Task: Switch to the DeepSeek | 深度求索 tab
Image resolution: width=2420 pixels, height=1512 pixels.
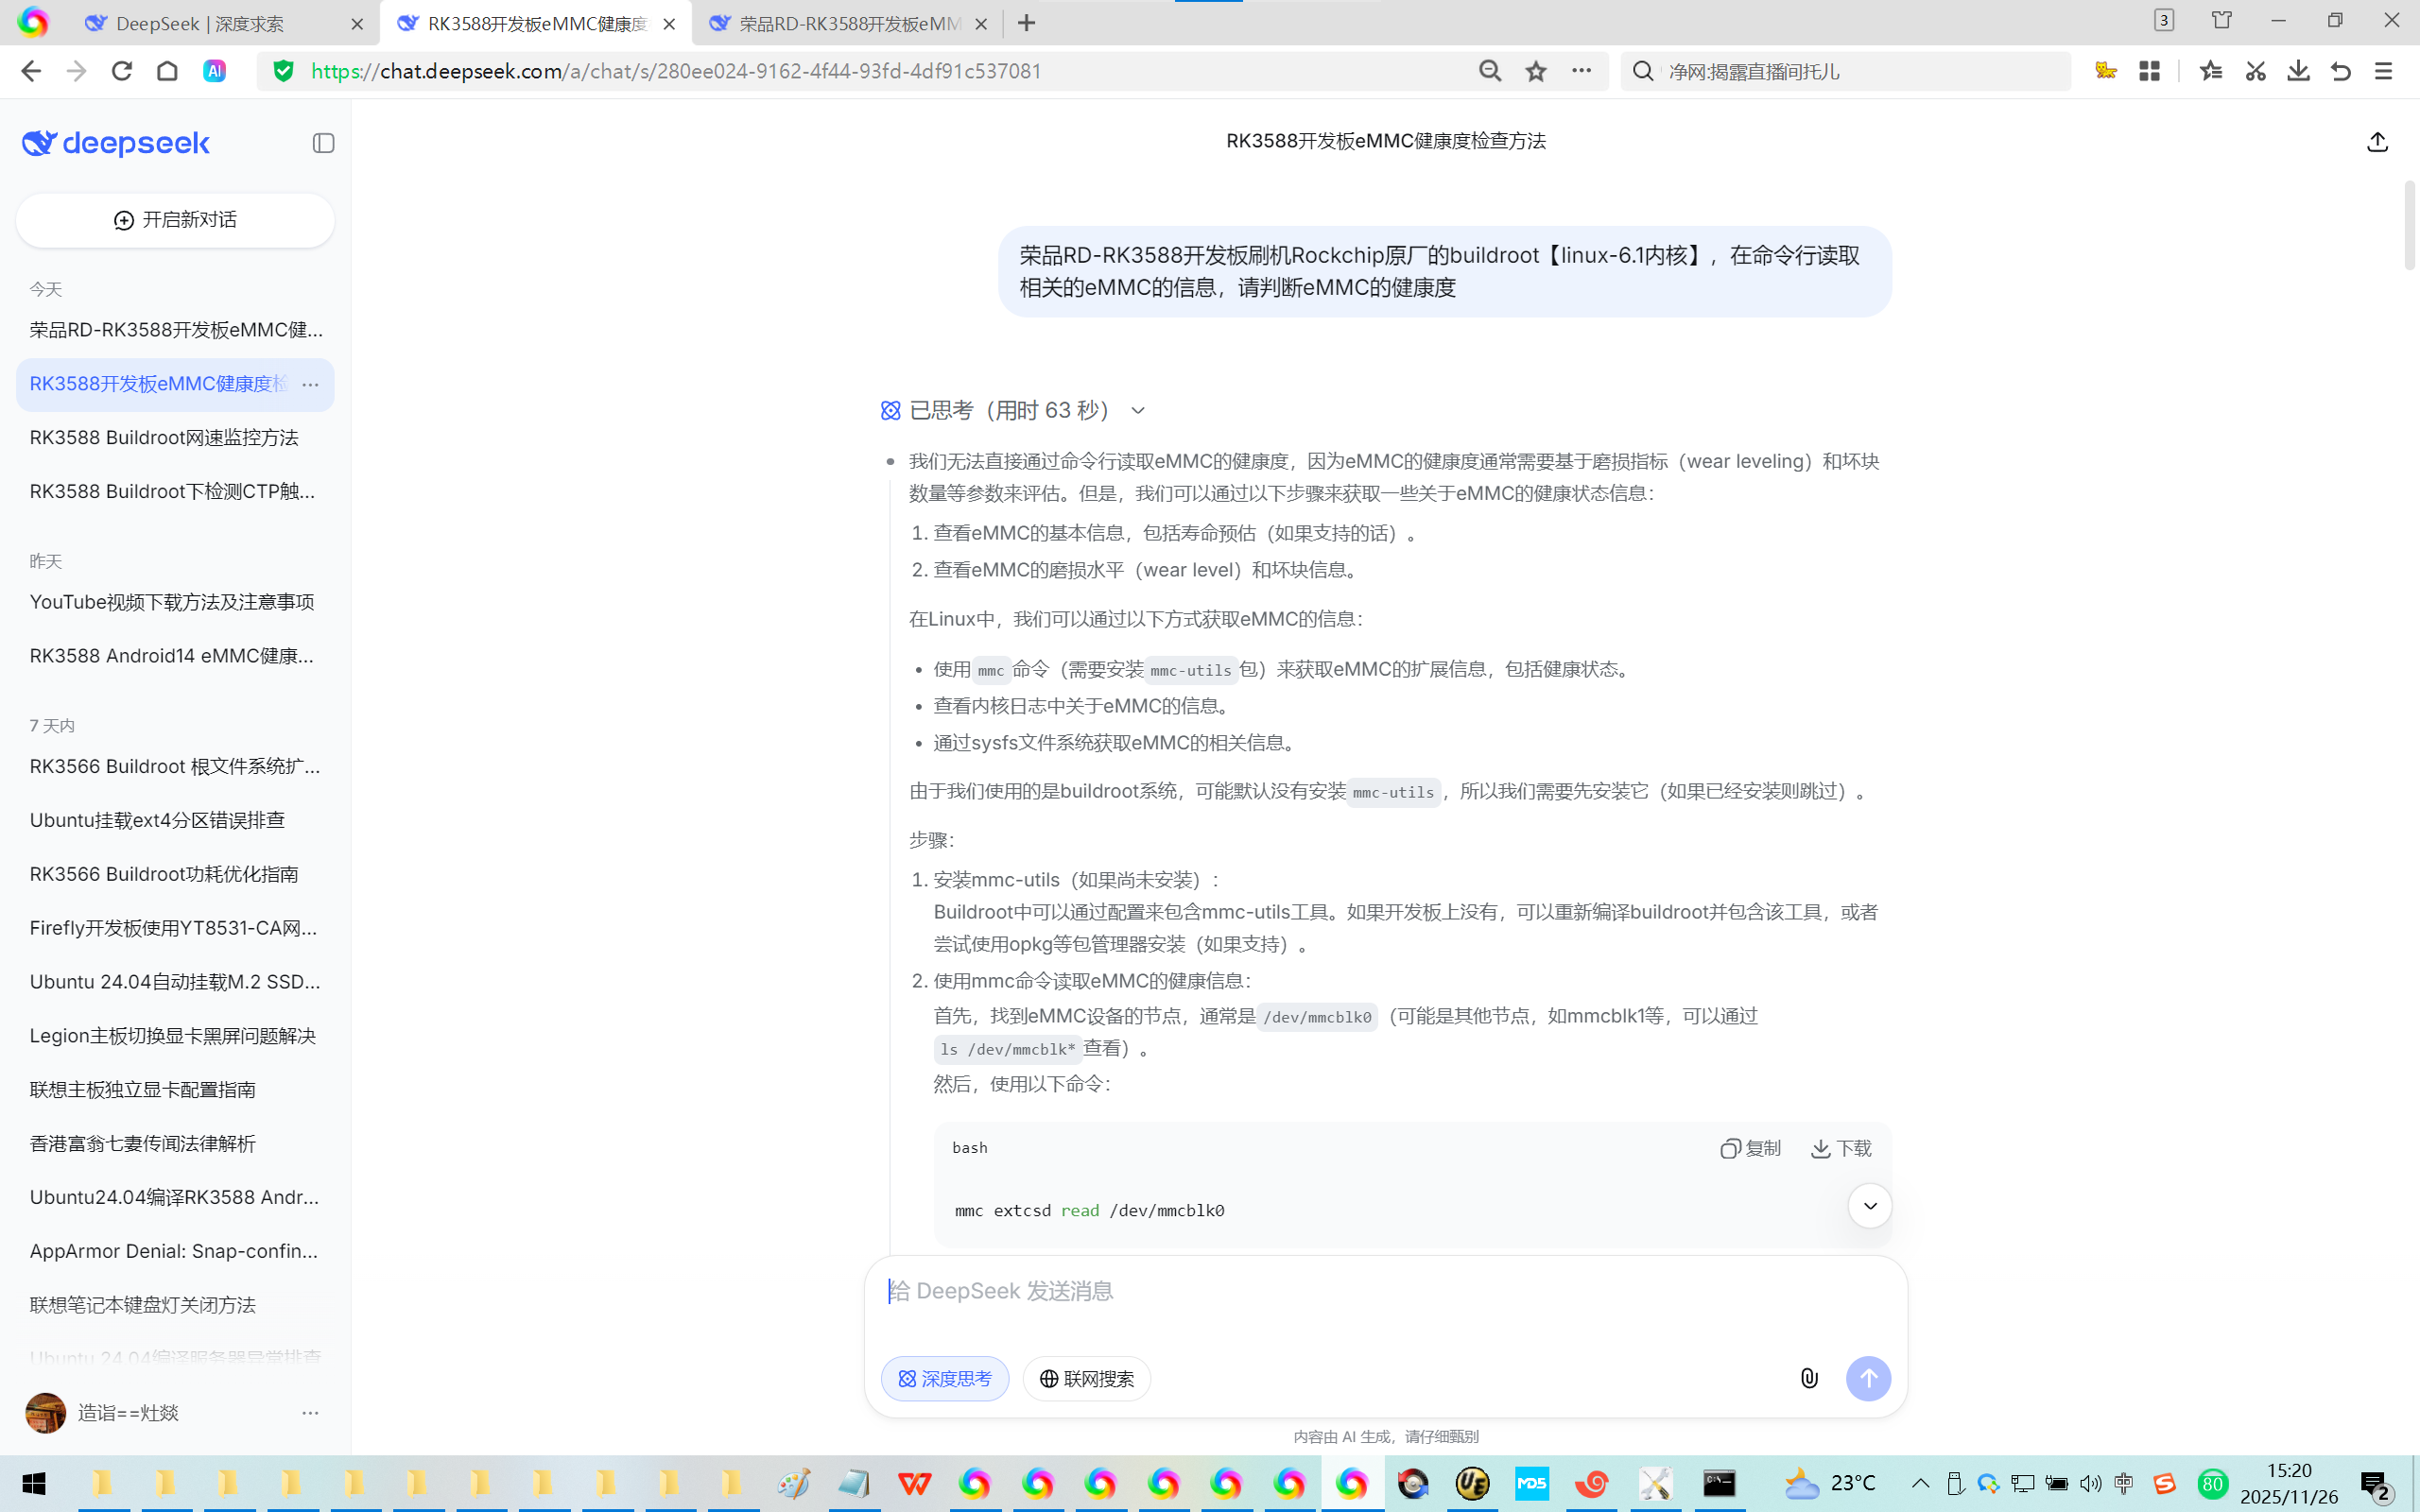Action: pos(200,23)
